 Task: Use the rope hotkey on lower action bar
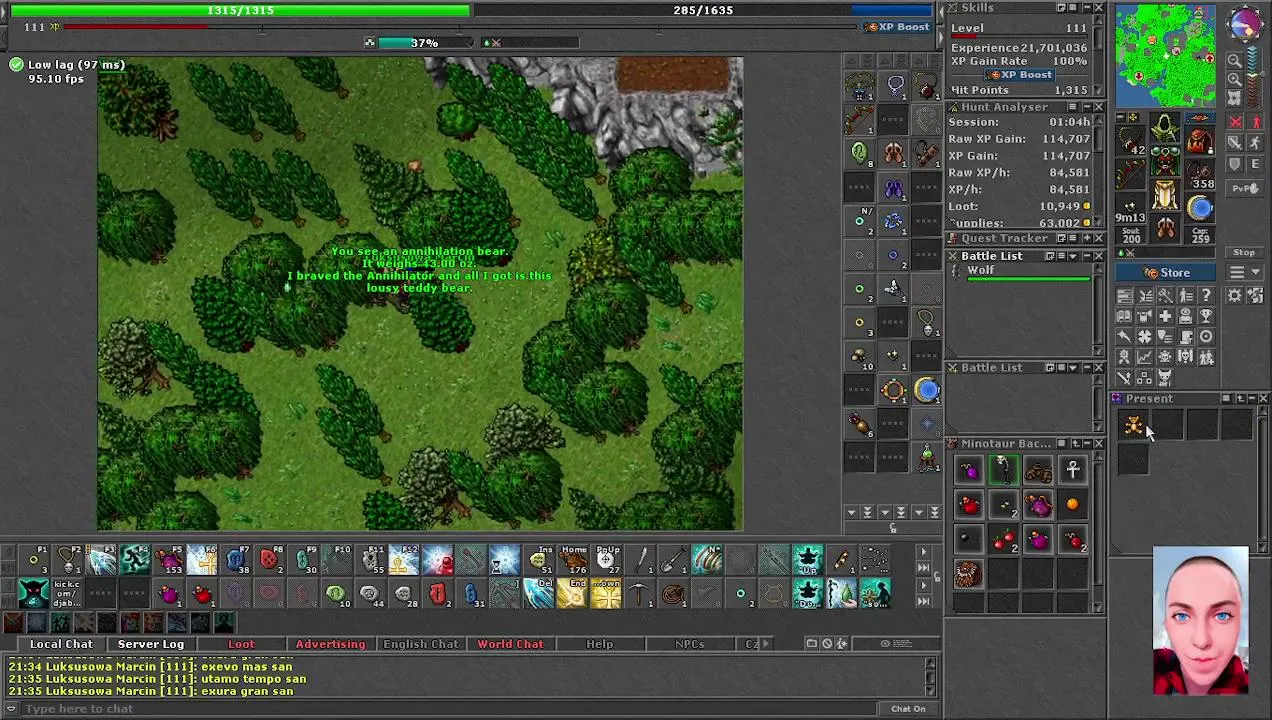coord(674,595)
